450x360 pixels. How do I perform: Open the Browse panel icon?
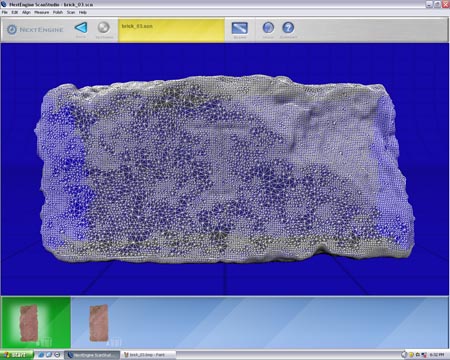[x=240, y=28]
